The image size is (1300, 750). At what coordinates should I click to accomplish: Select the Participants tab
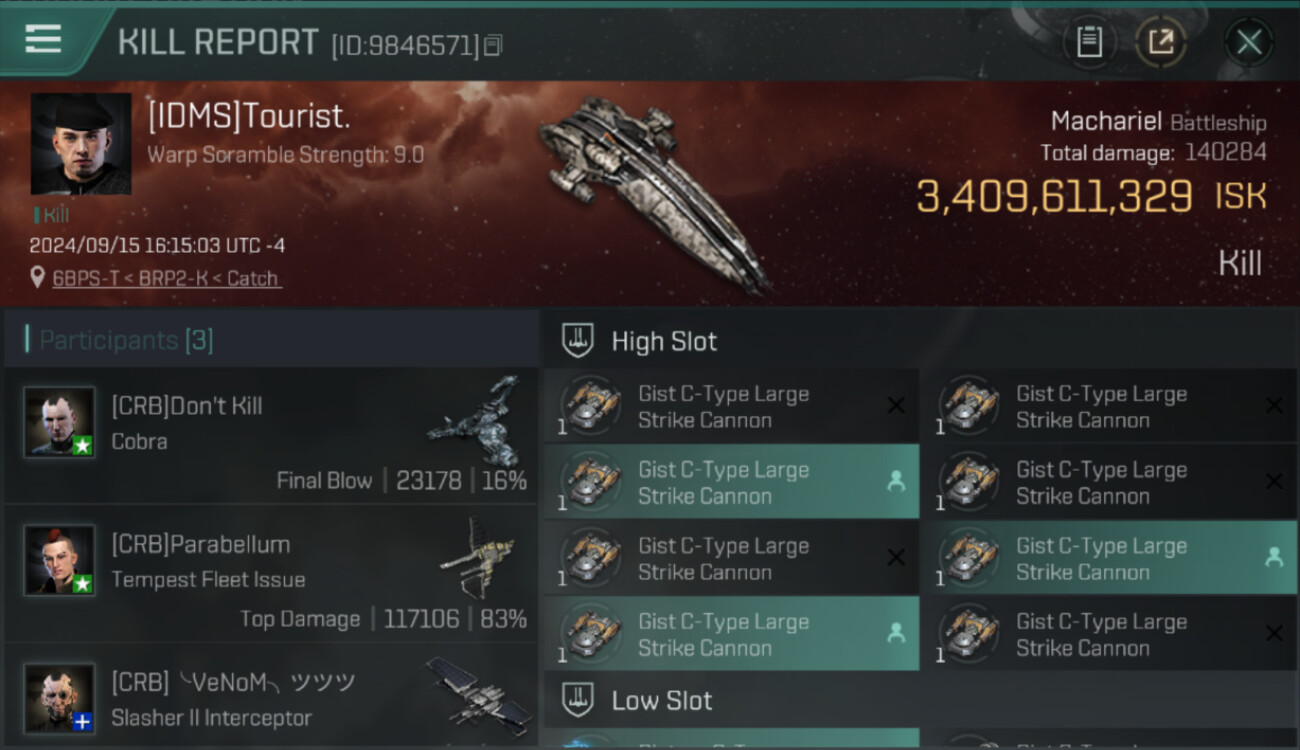pyautogui.click(x=125, y=340)
